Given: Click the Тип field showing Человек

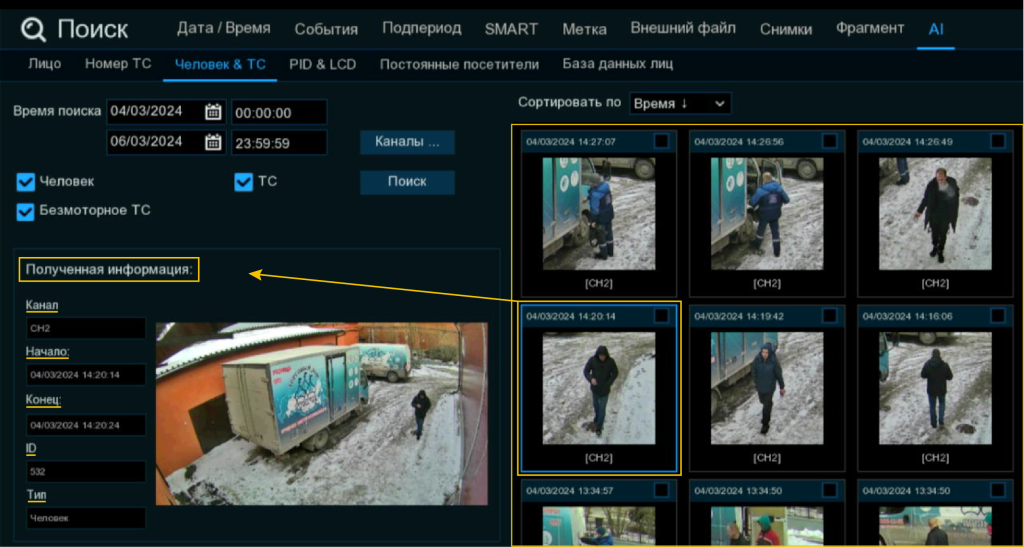Looking at the screenshot, I should [86, 518].
